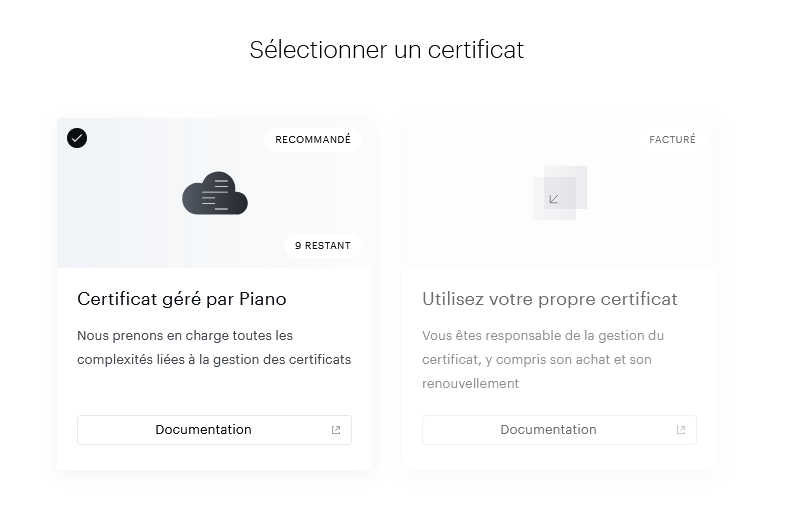This screenshot has width=788, height=518.
Task: Click the external link icon under Utilisez votre propre certificat
Action: pos(681,430)
